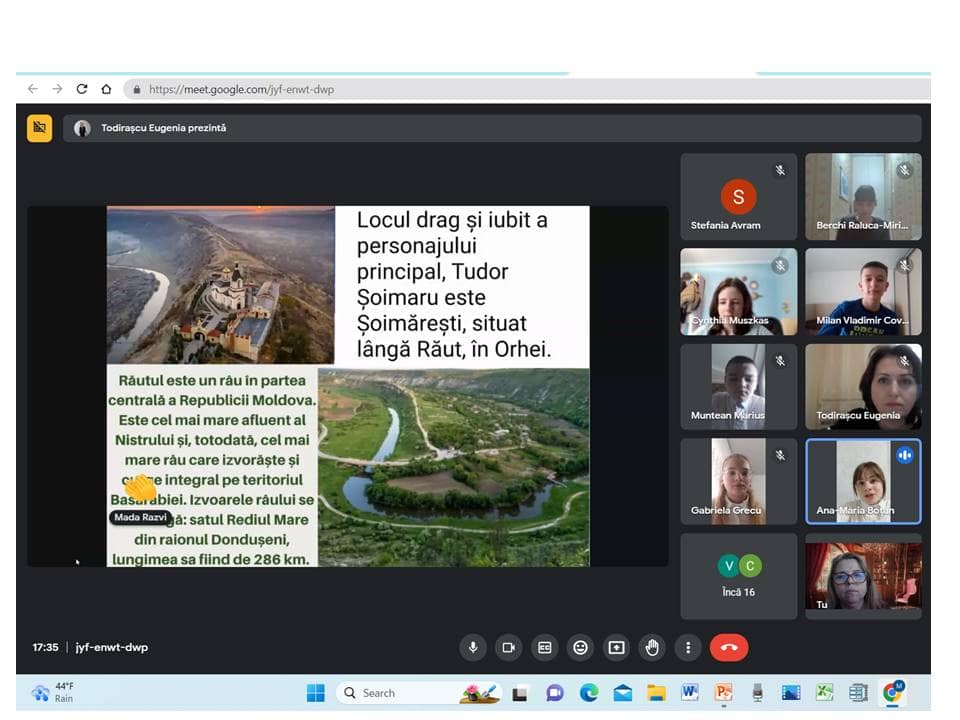960x720 pixels.
Task: Toggle the camera in the call bar
Action: tap(508, 648)
